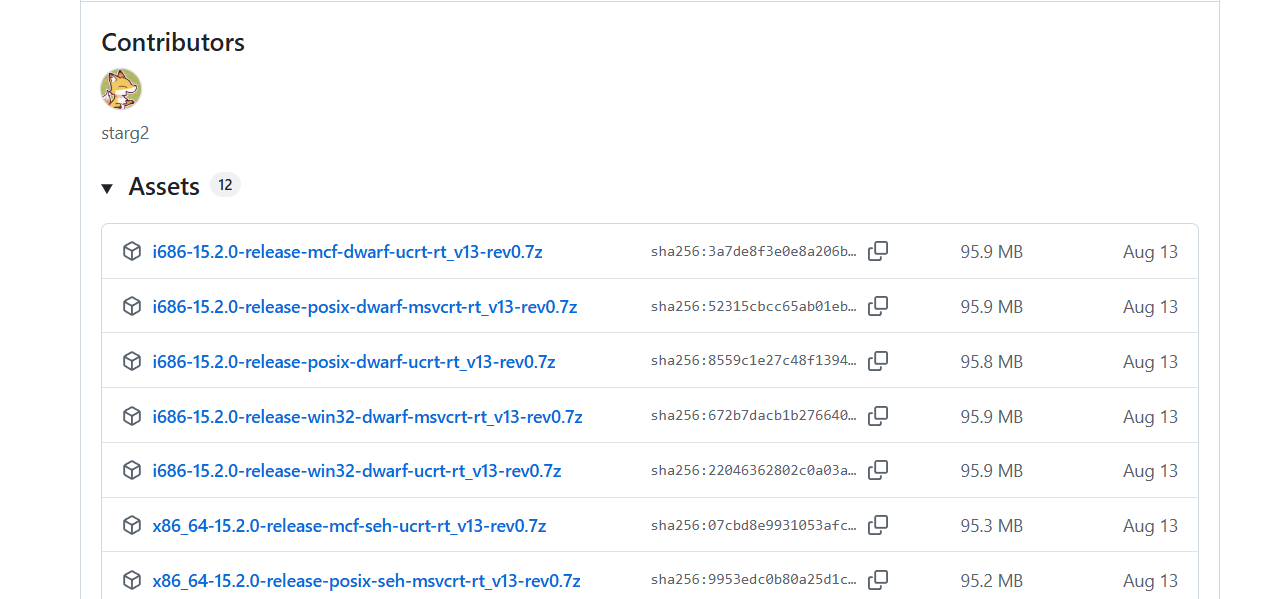1269x599 pixels.
Task: Click the Assets count badge 12
Action: (x=225, y=185)
